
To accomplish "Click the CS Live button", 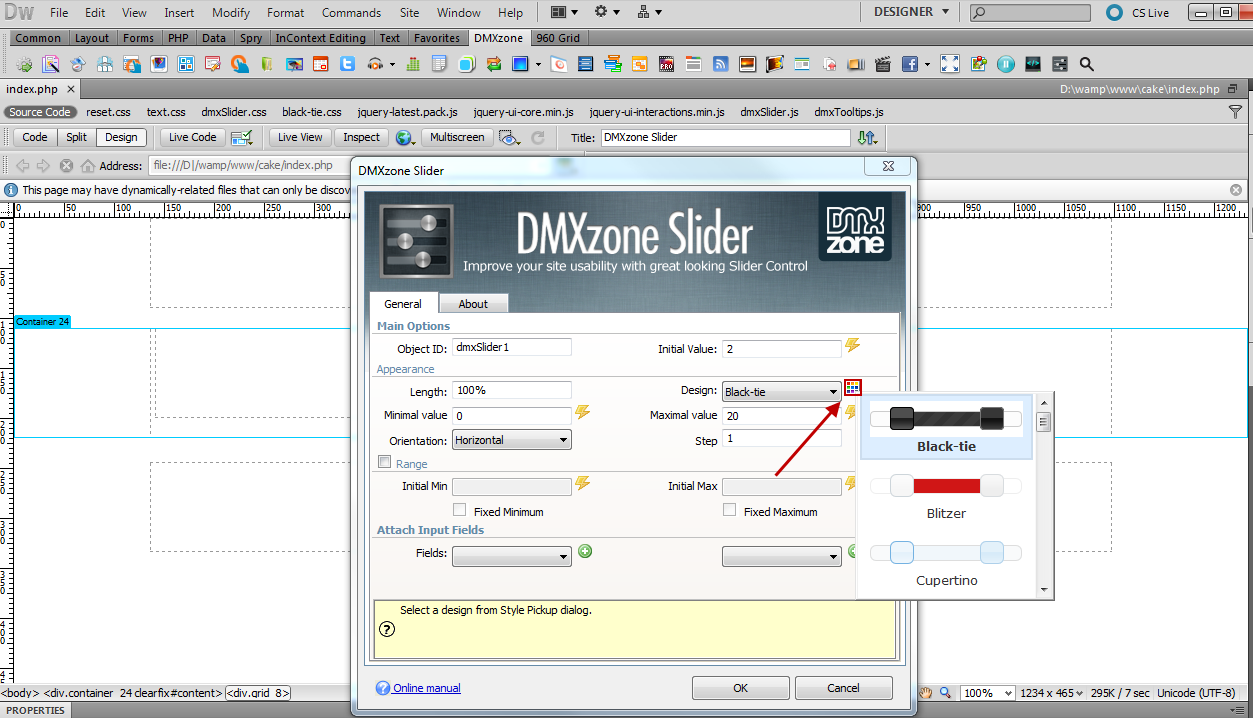I will pos(1137,13).
